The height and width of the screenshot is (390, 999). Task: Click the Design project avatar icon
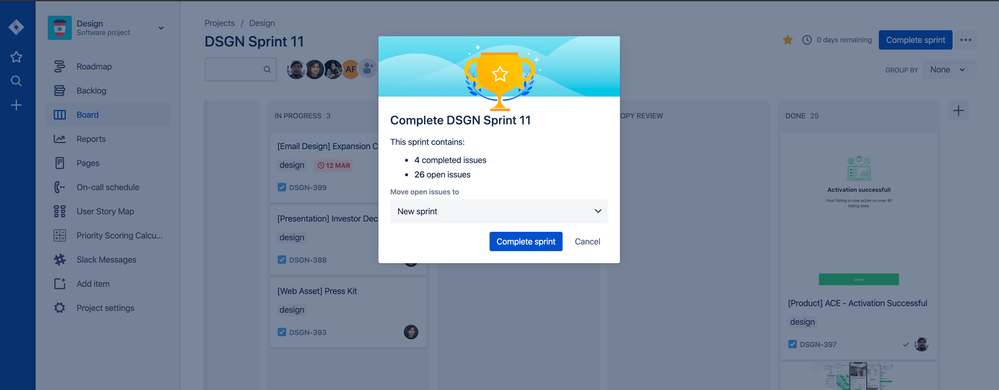(x=59, y=28)
